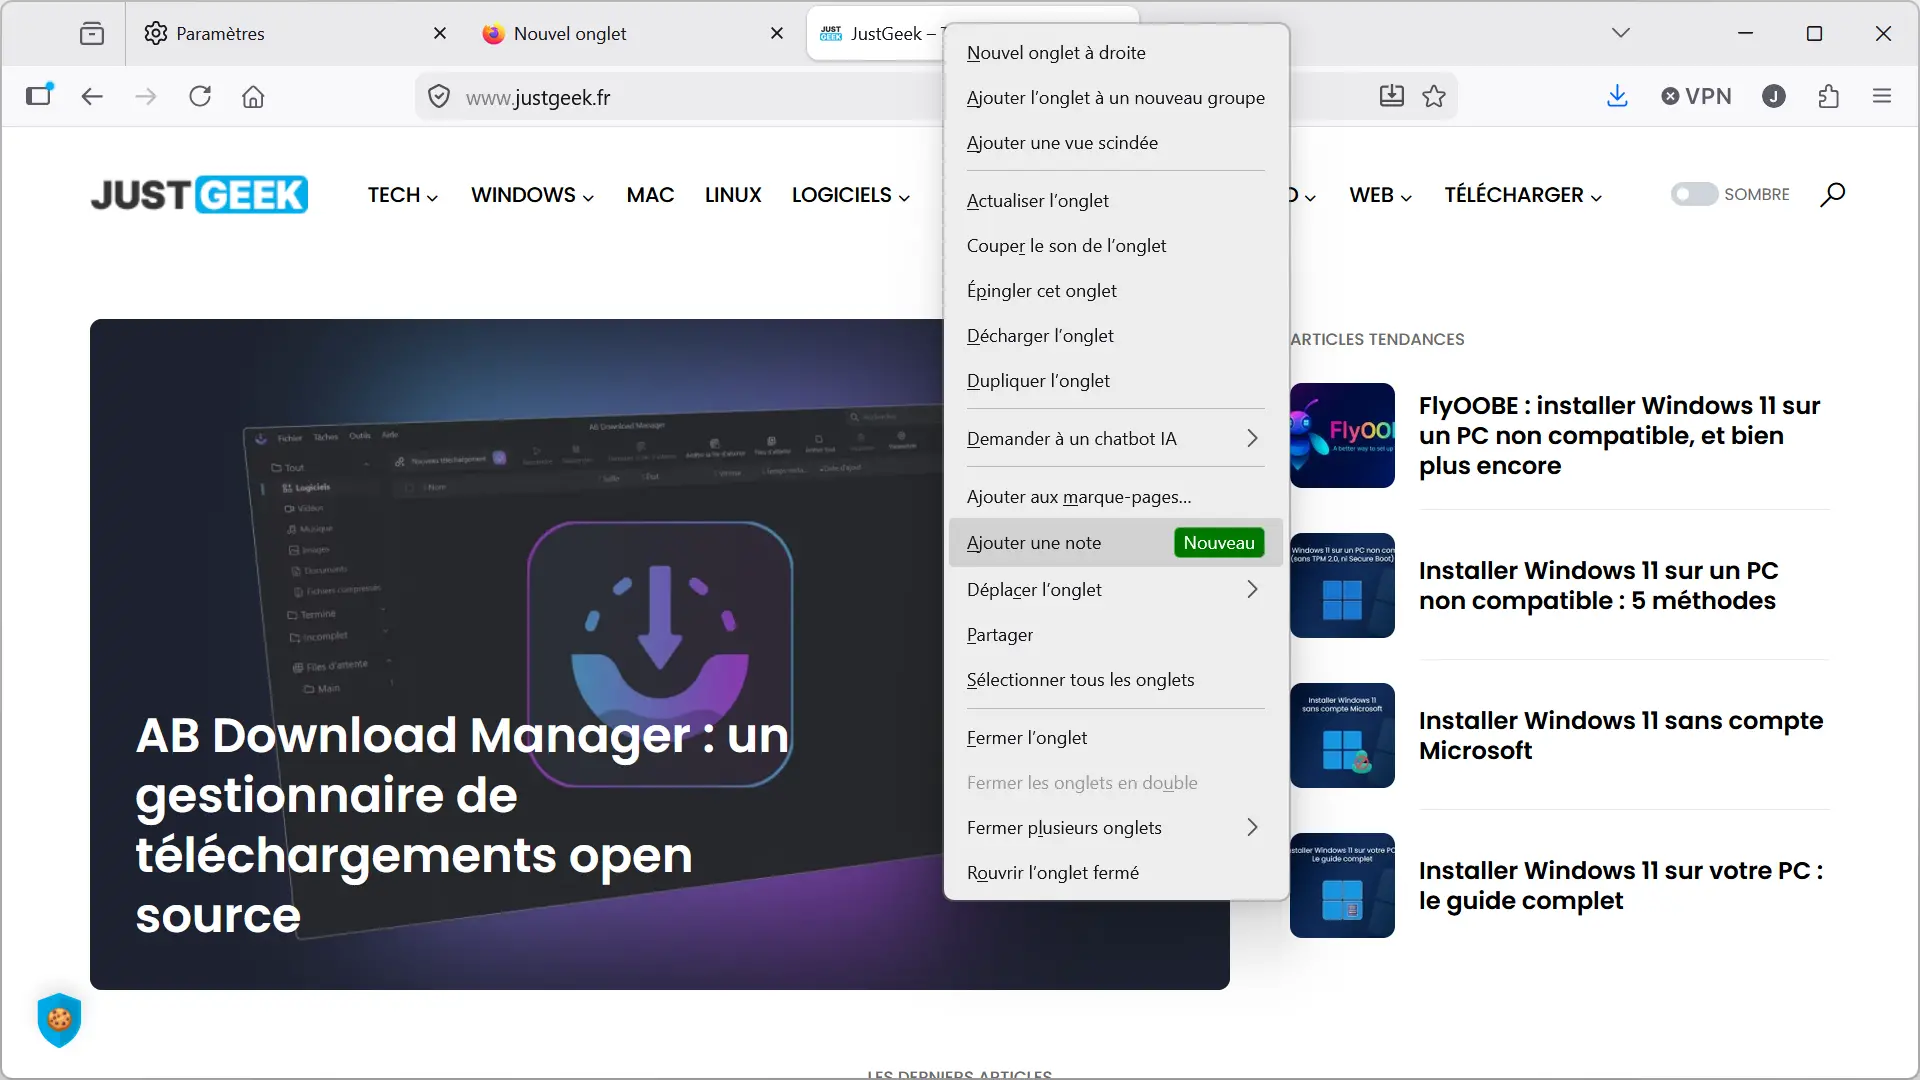1920x1080 pixels.
Task: Open the account avatar J
Action: pyautogui.click(x=1774, y=96)
